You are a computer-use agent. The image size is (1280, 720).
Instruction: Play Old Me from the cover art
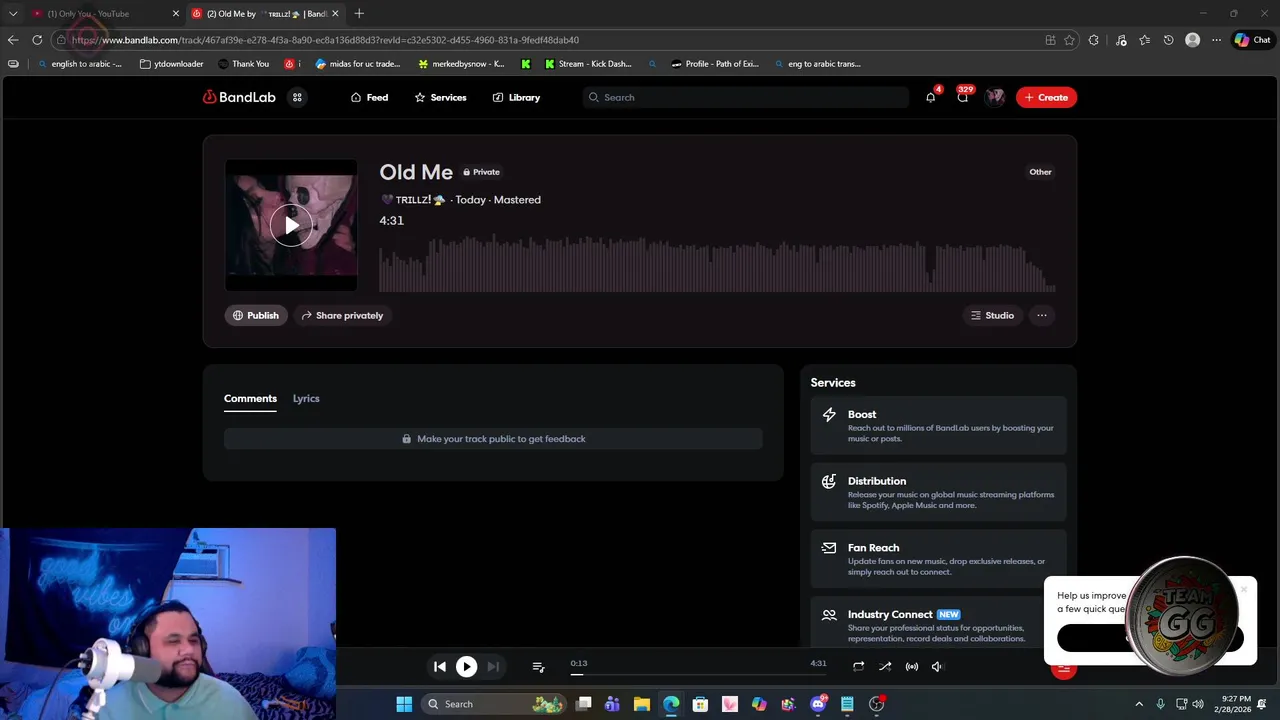291,225
